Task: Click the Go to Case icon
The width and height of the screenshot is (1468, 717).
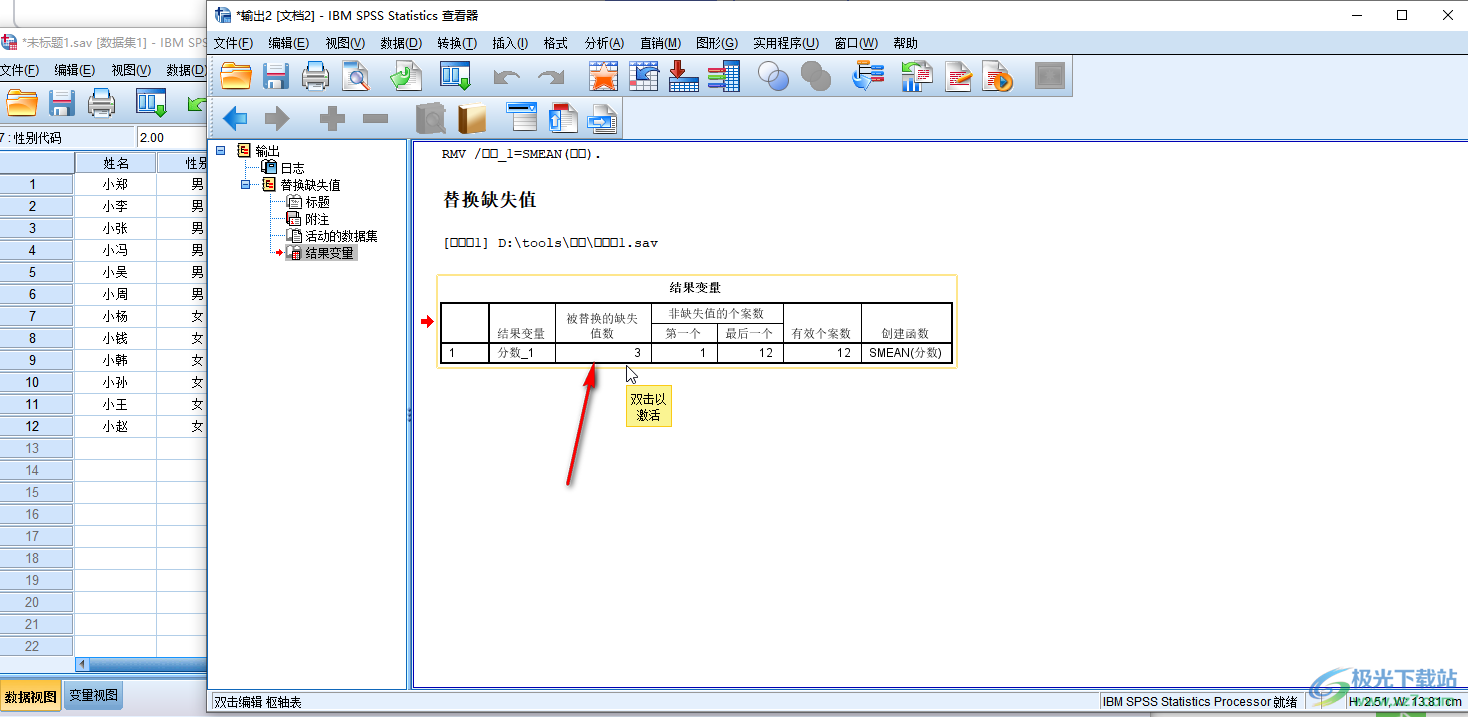Action: [x=643, y=76]
